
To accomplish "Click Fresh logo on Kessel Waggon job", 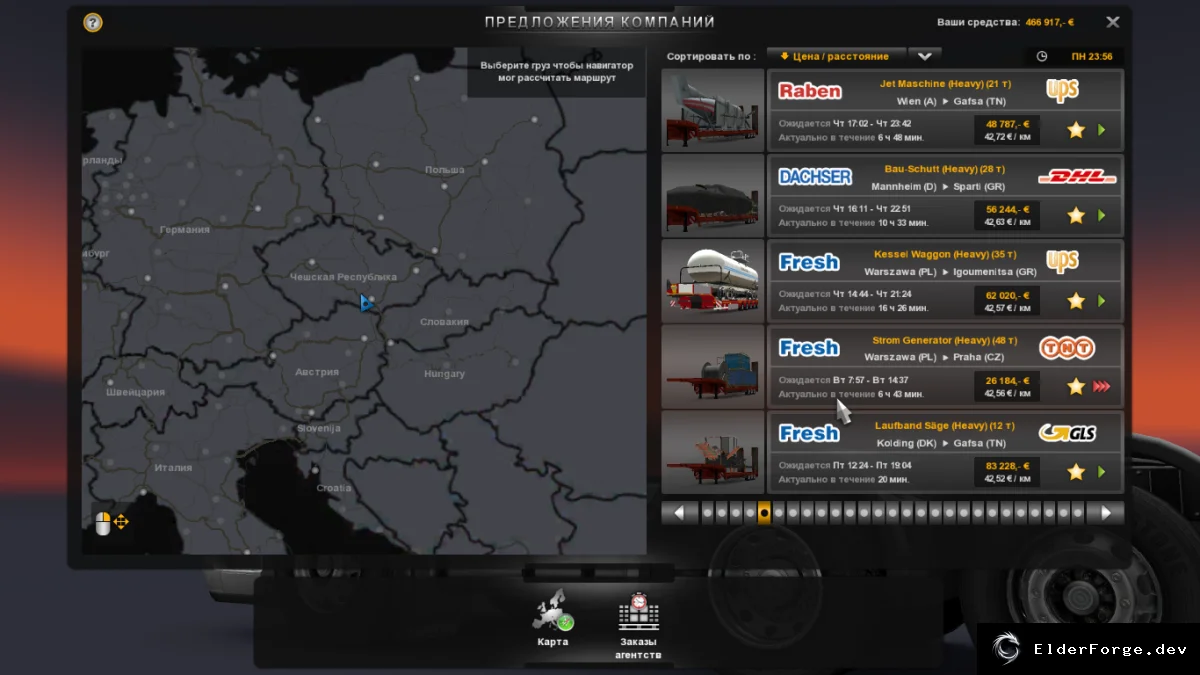I will [x=809, y=262].
